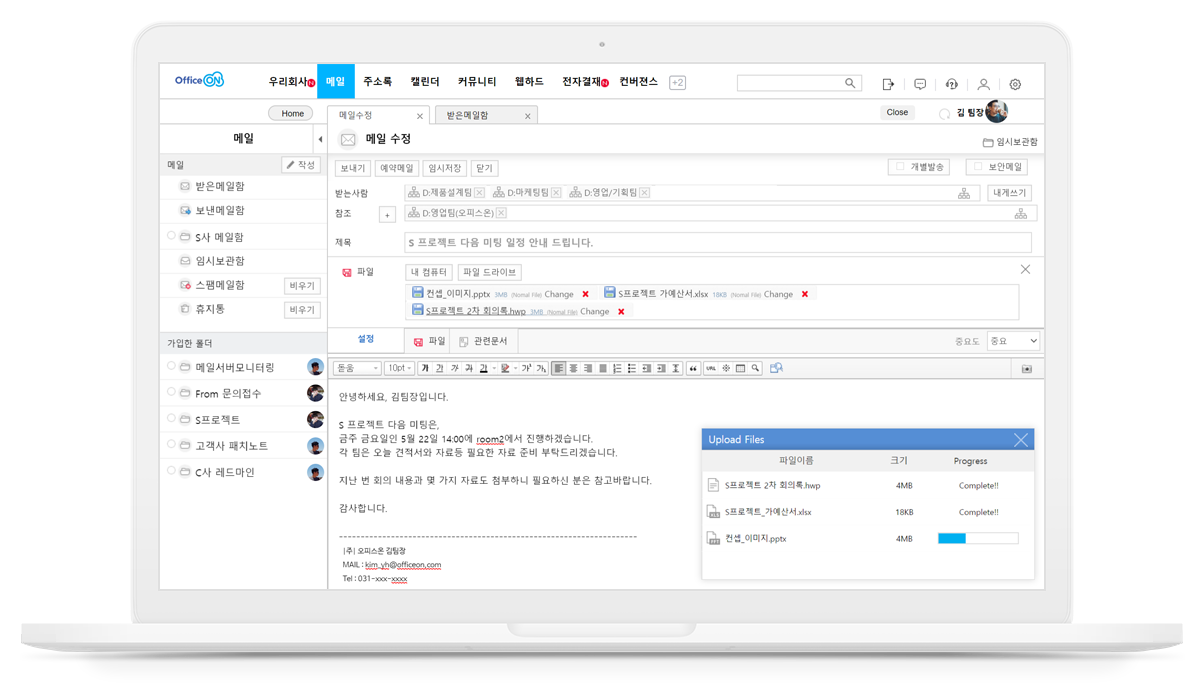Click the logout icon in top bar
Screen dimensions: 1204x688
coord(888,84)
